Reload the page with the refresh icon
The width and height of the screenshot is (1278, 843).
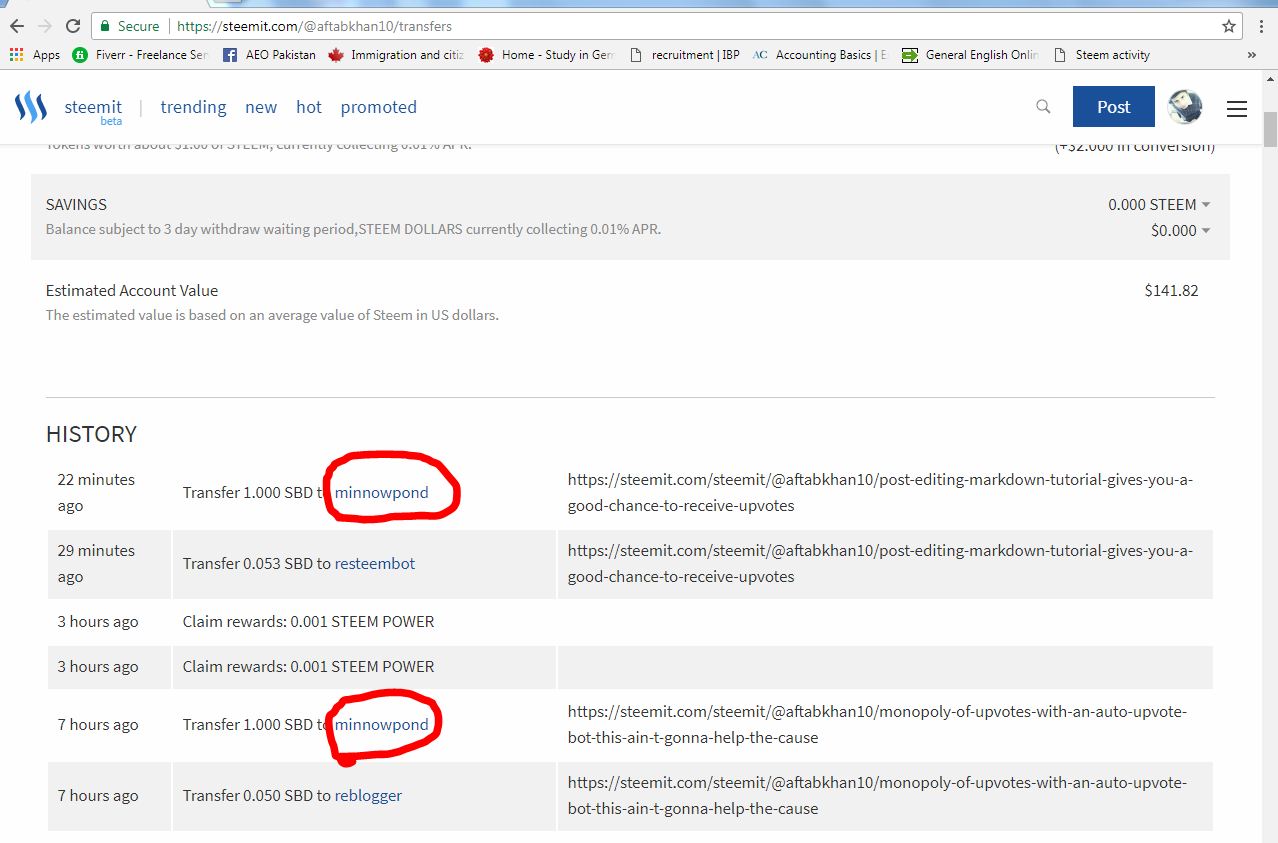(73, 26)
